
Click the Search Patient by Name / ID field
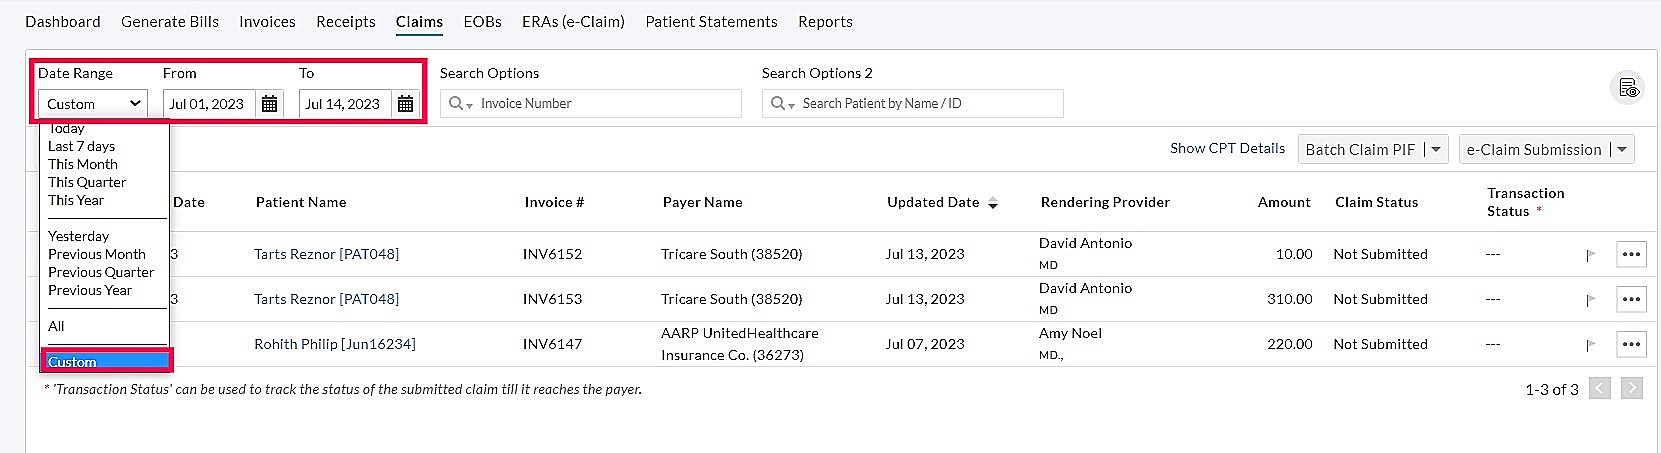(925, 104)
